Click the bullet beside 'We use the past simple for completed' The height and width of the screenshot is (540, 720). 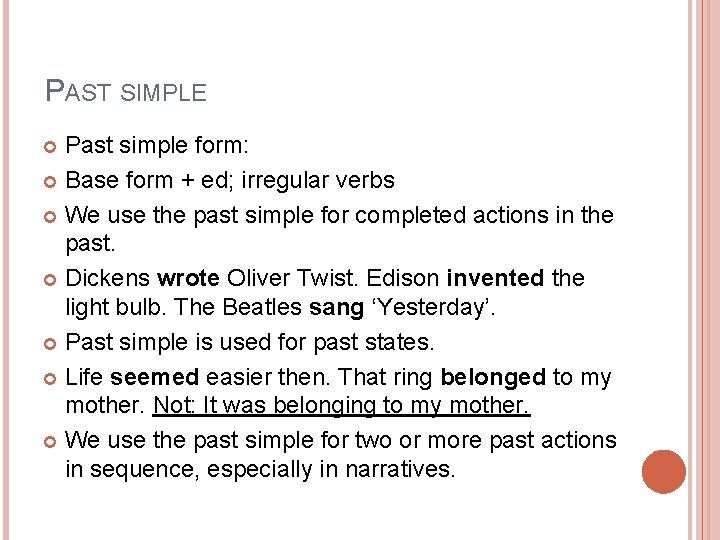pyautogui.click(x=50, y=216)
